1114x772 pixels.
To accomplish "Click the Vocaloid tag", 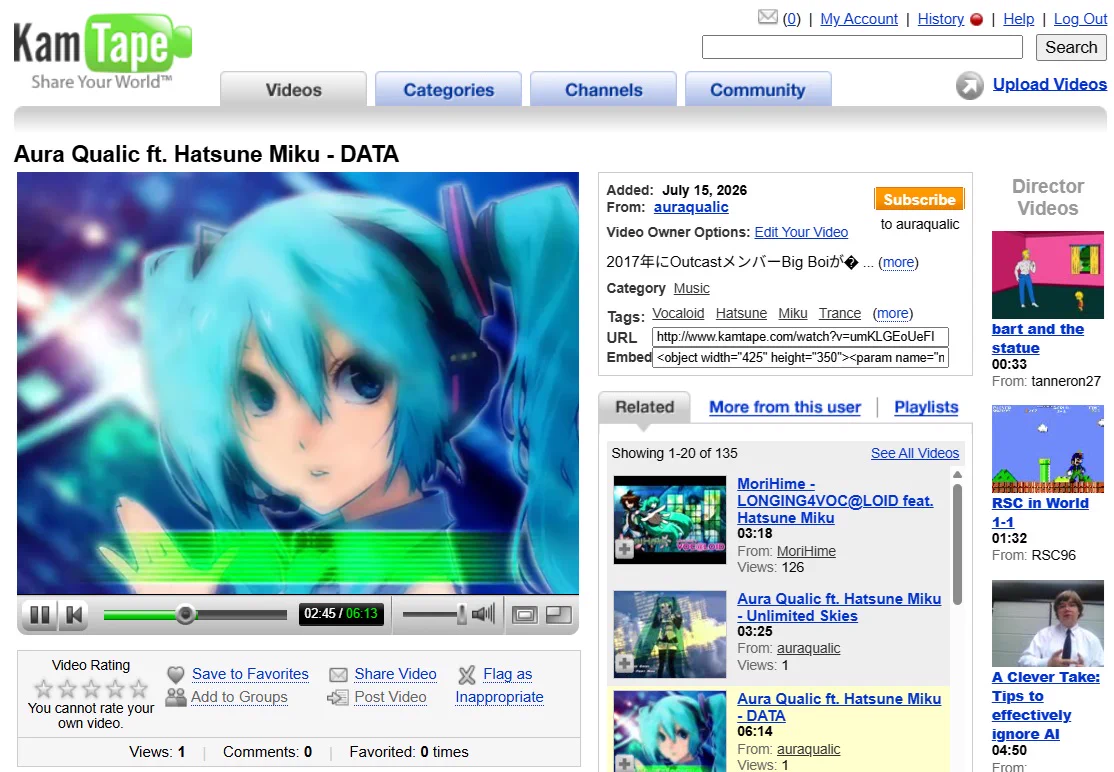I will 678,313.
